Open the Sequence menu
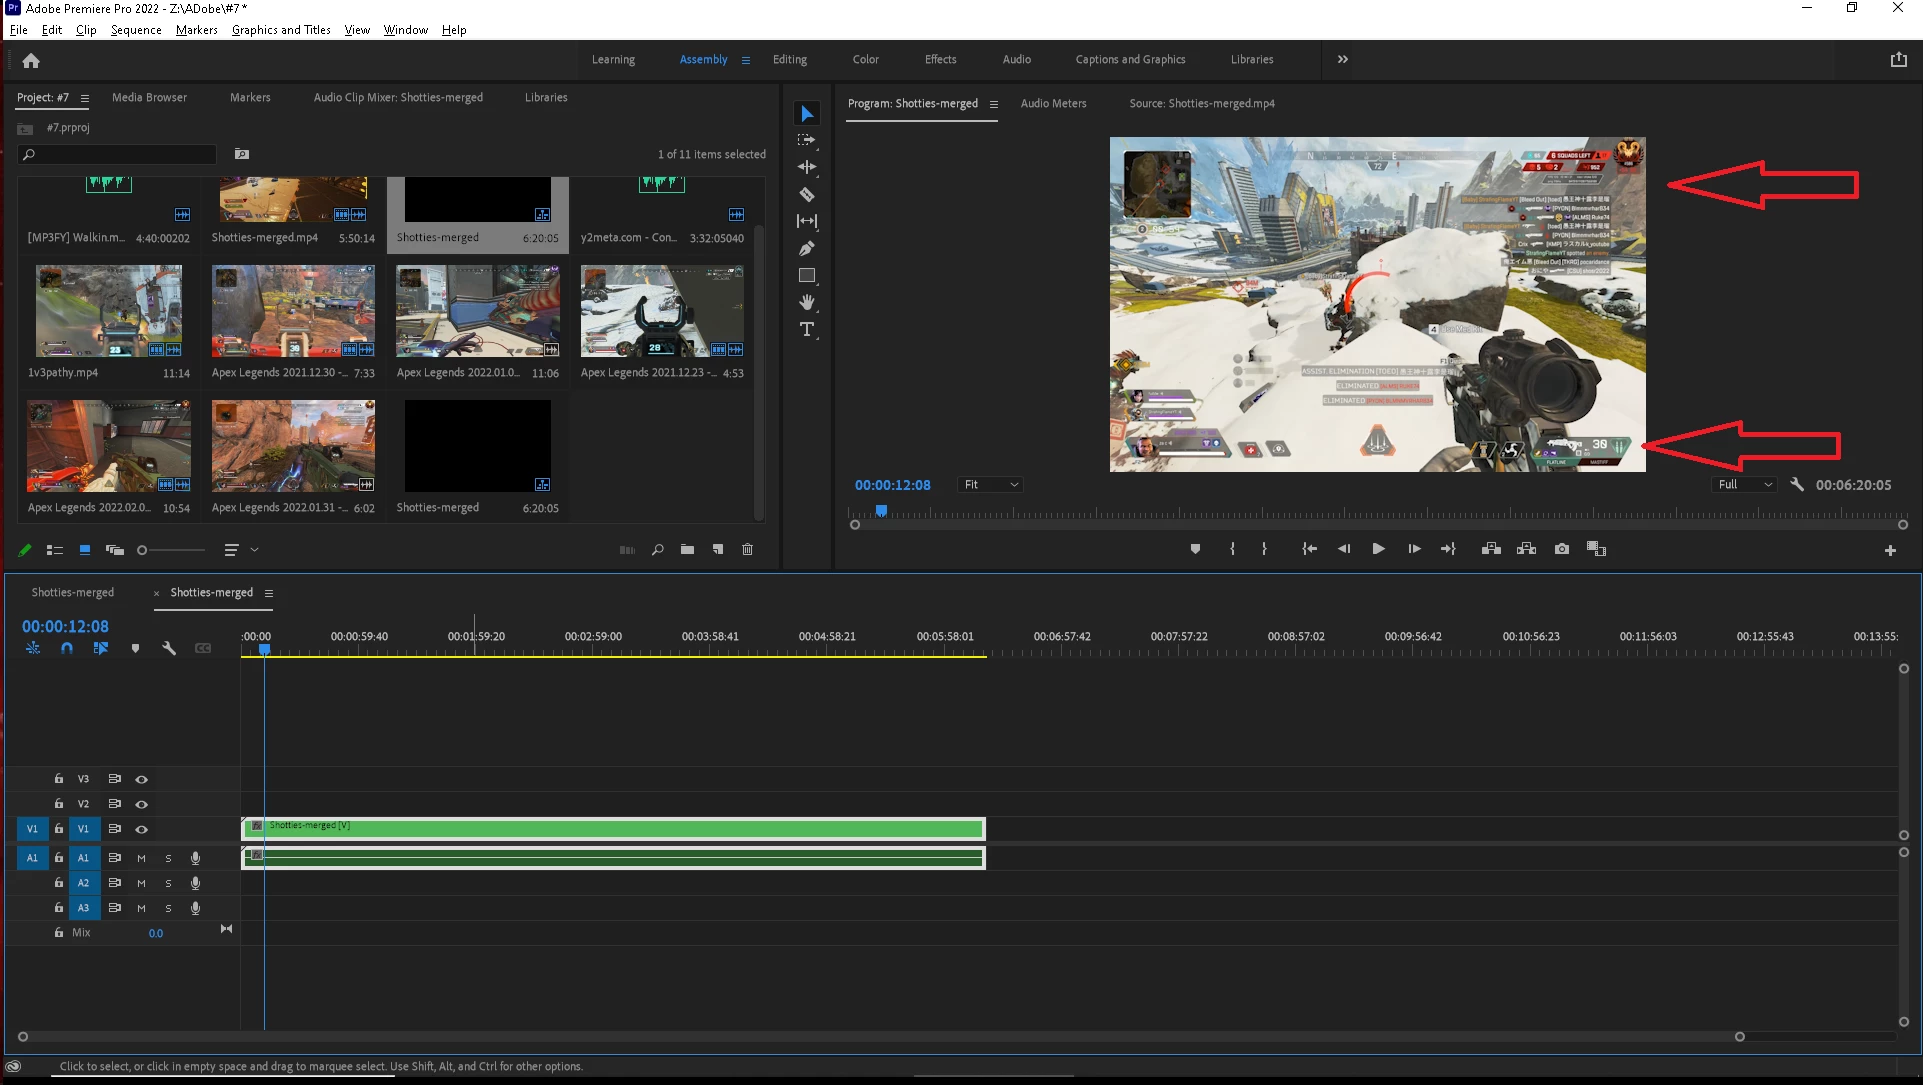This screenshot has height=1085, width=1923. (x=136, y=30)
